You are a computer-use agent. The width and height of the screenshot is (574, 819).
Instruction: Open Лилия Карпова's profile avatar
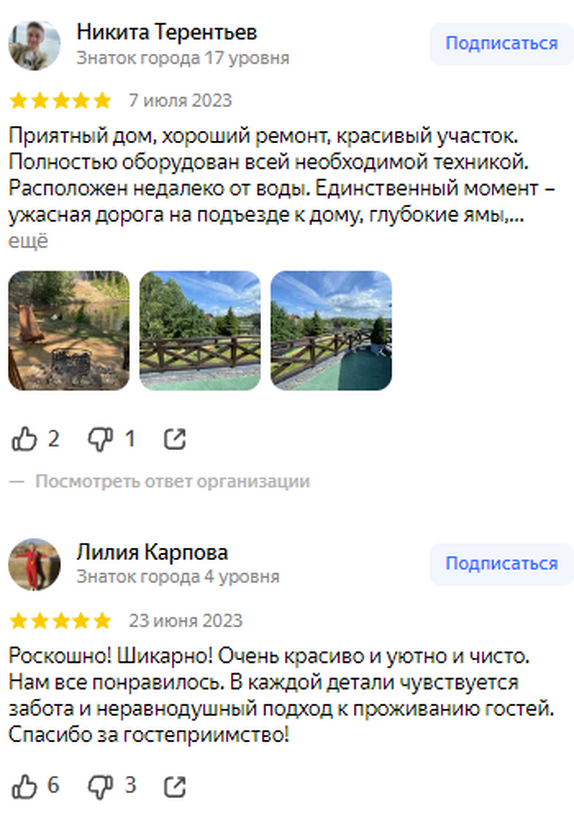click(x=34, y=565)
